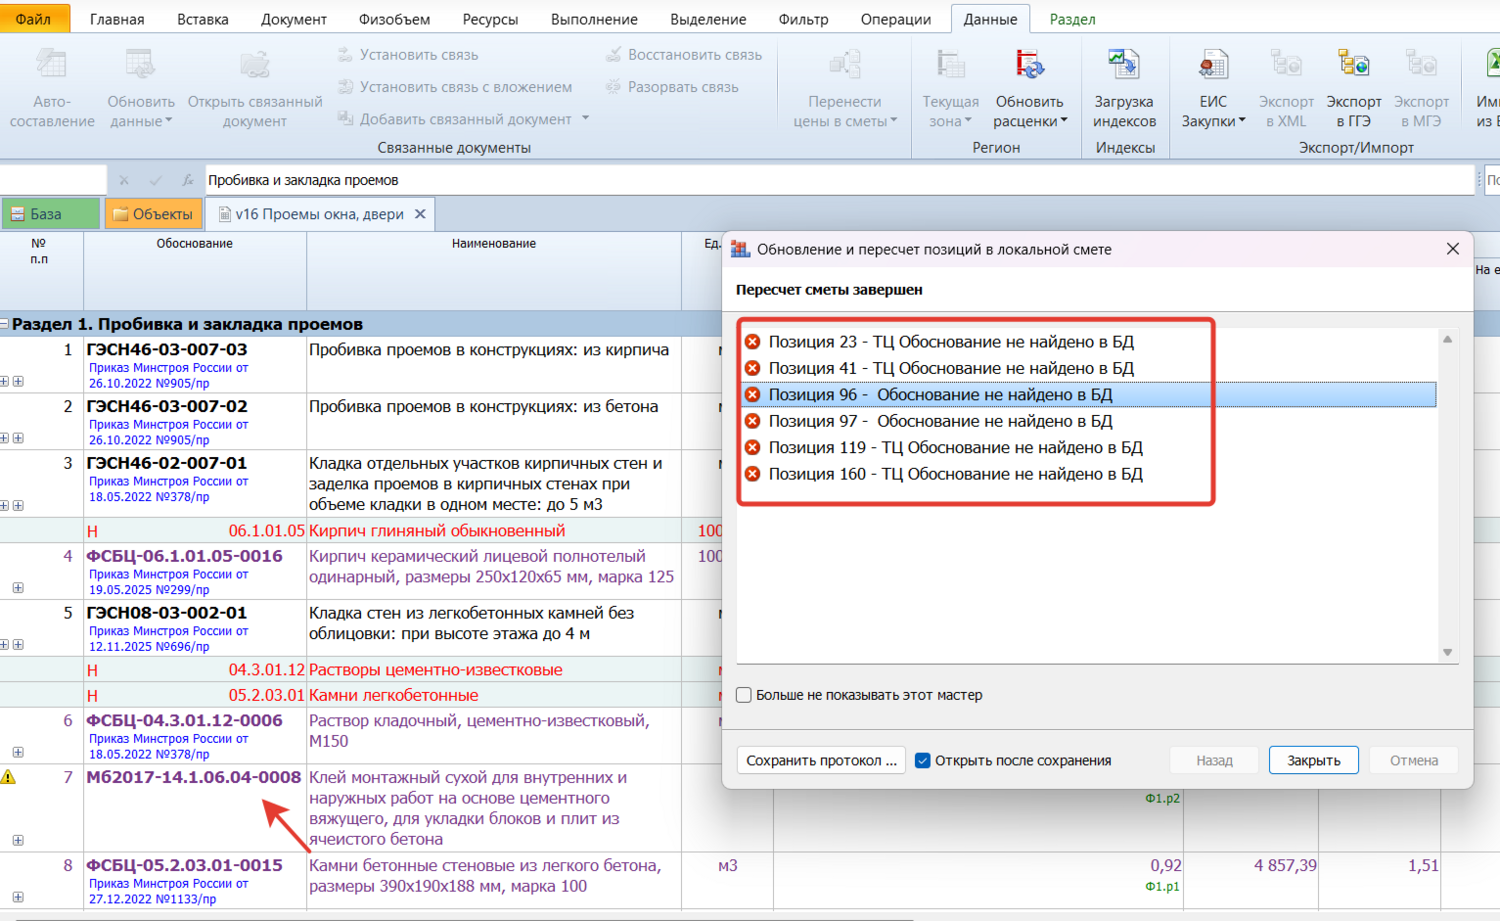Click the Сохранить протокол button
Screen dimensions: 1500x921
[x=821, y=761]
